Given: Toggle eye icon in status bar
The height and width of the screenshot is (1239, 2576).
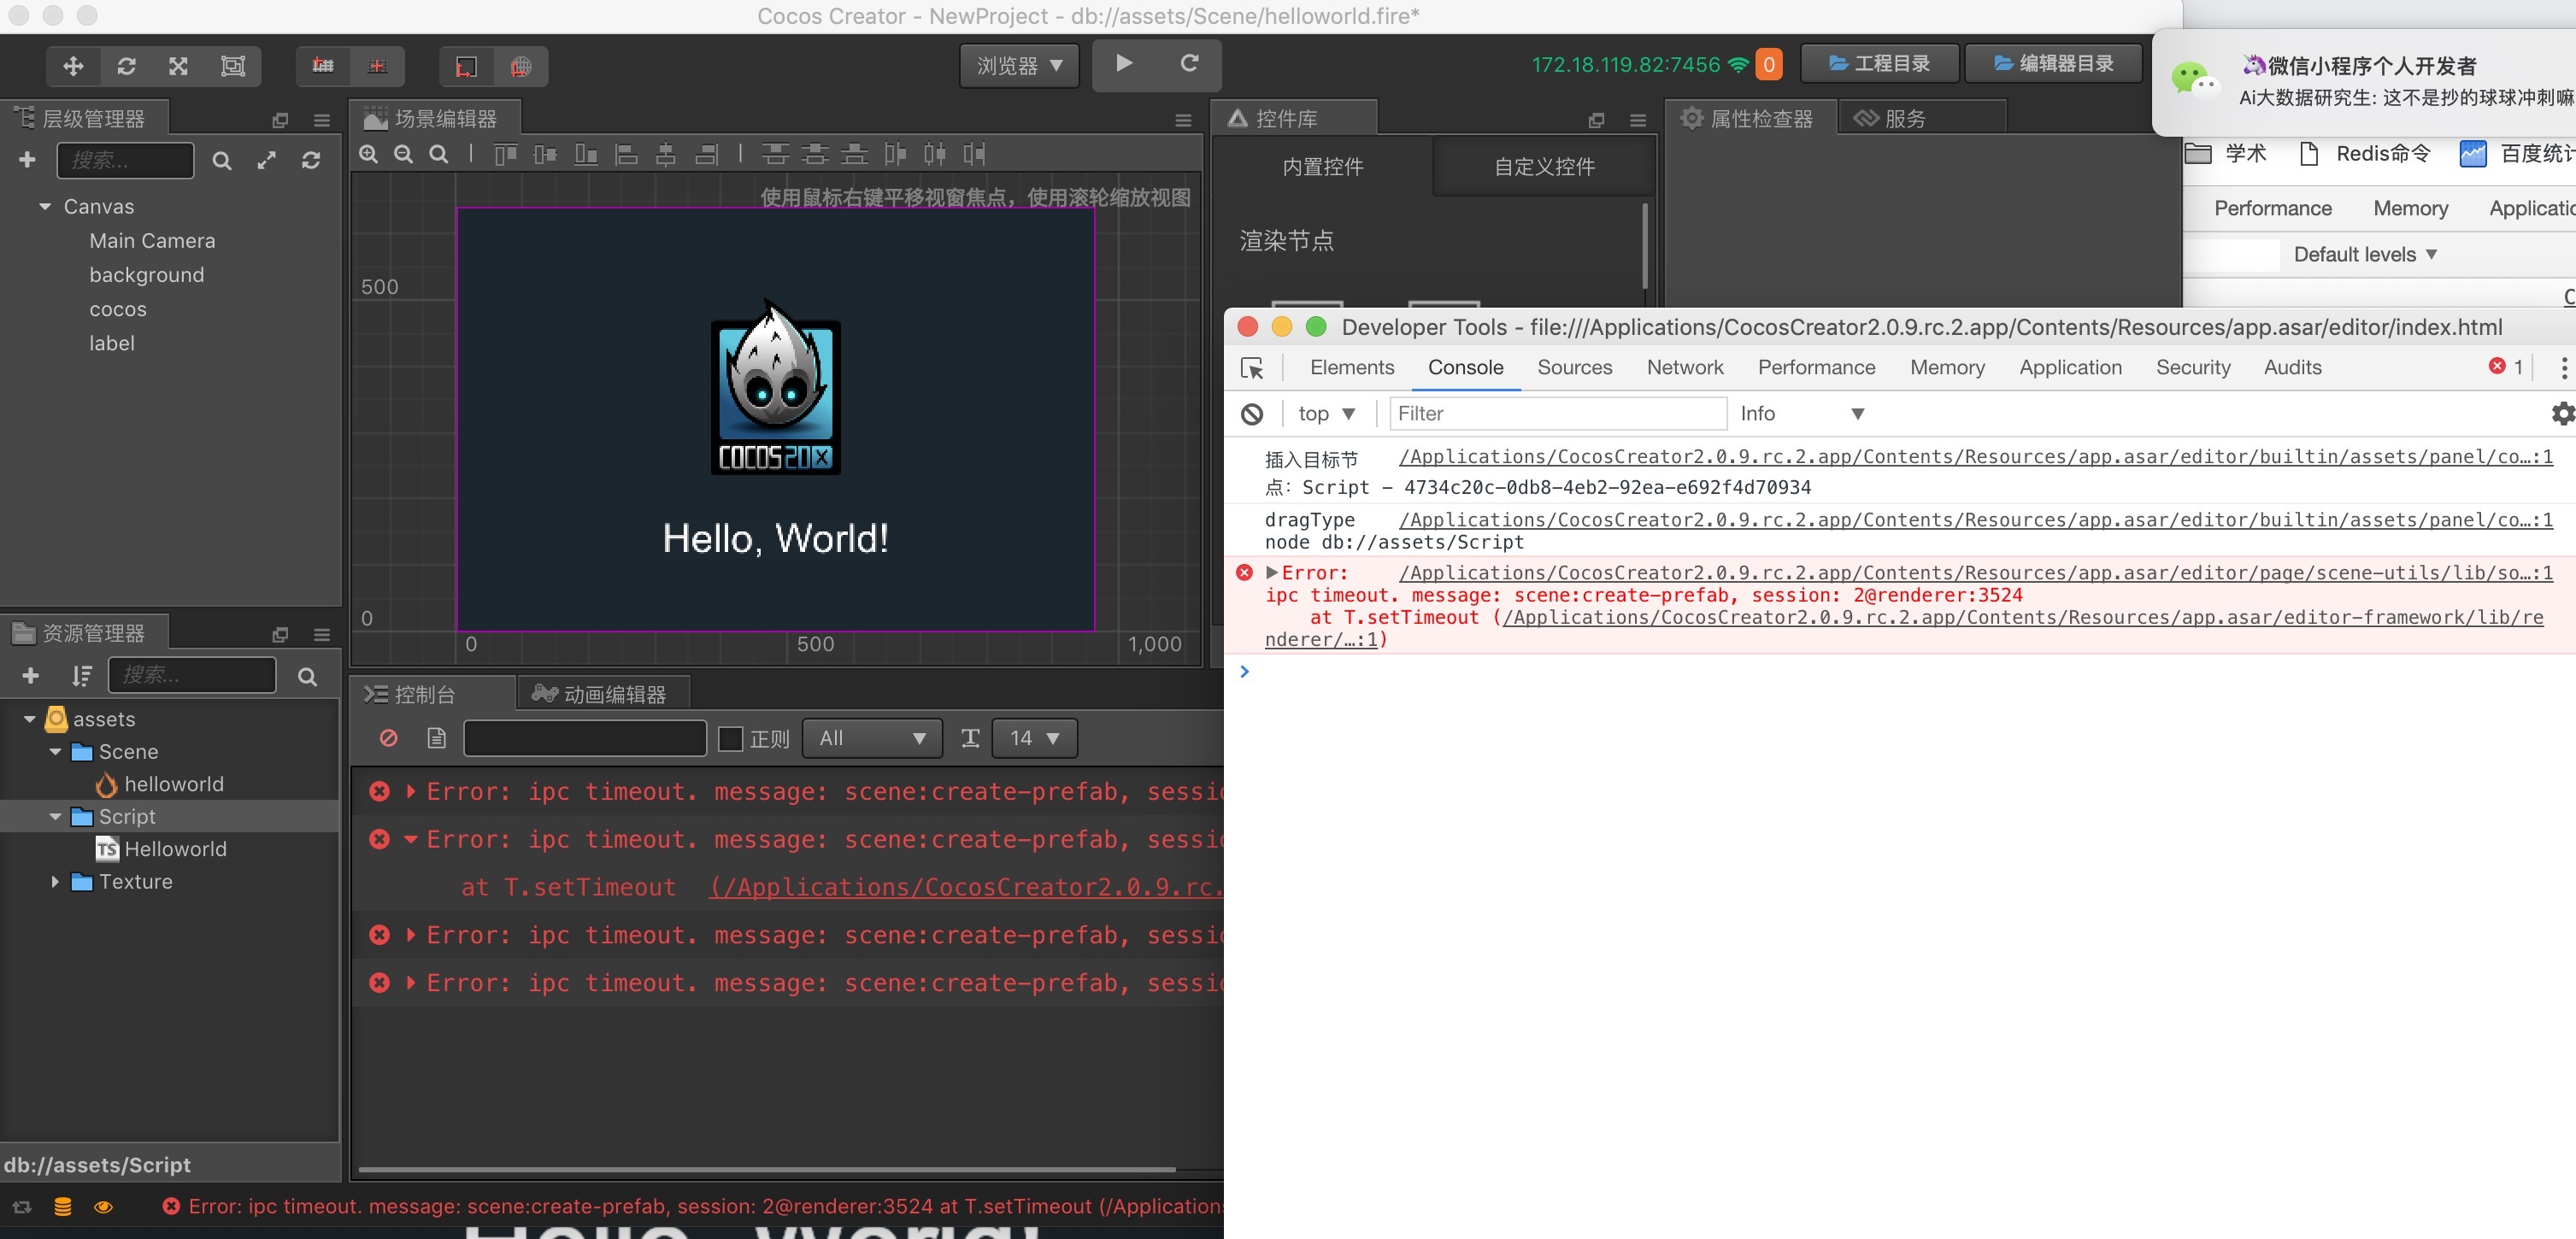Looking at the screenshot, I should point(103,1207).
